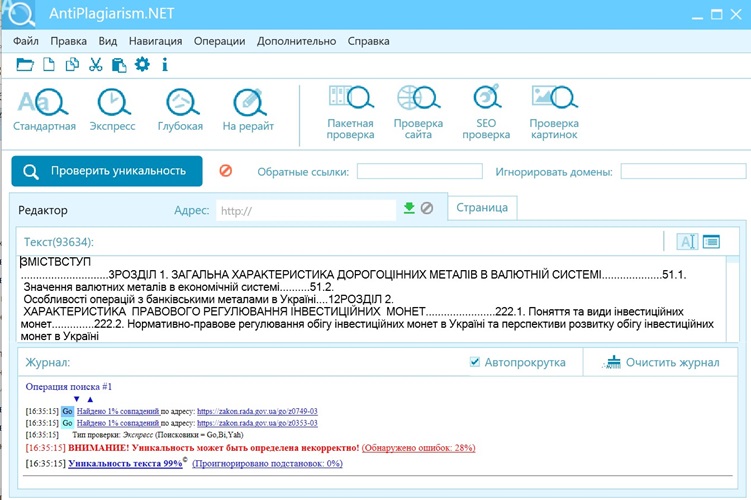Click the 'Текст(93634):' label
Screen dimensions: 751x500
pos(59,242)
